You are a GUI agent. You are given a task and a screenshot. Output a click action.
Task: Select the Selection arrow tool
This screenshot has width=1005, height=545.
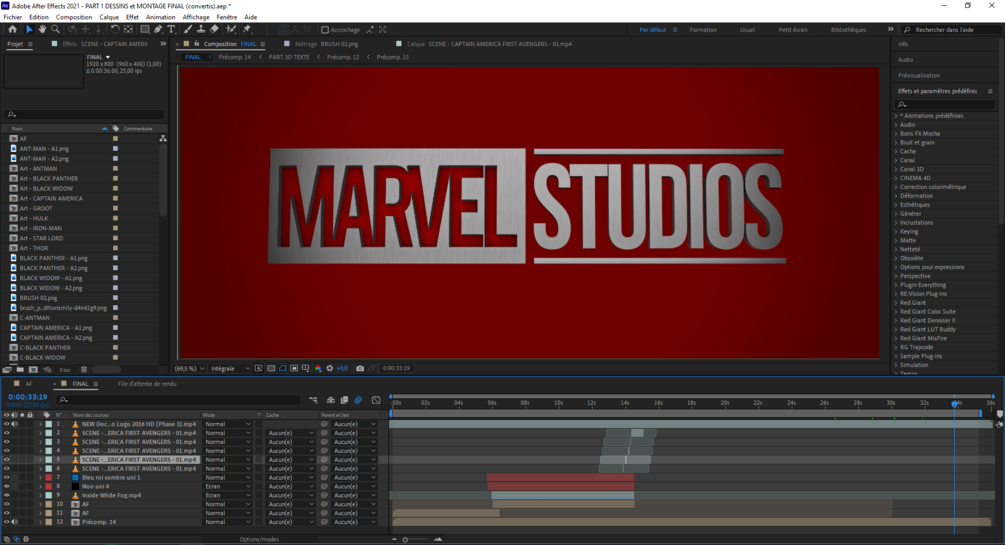(x=29, y=29)
